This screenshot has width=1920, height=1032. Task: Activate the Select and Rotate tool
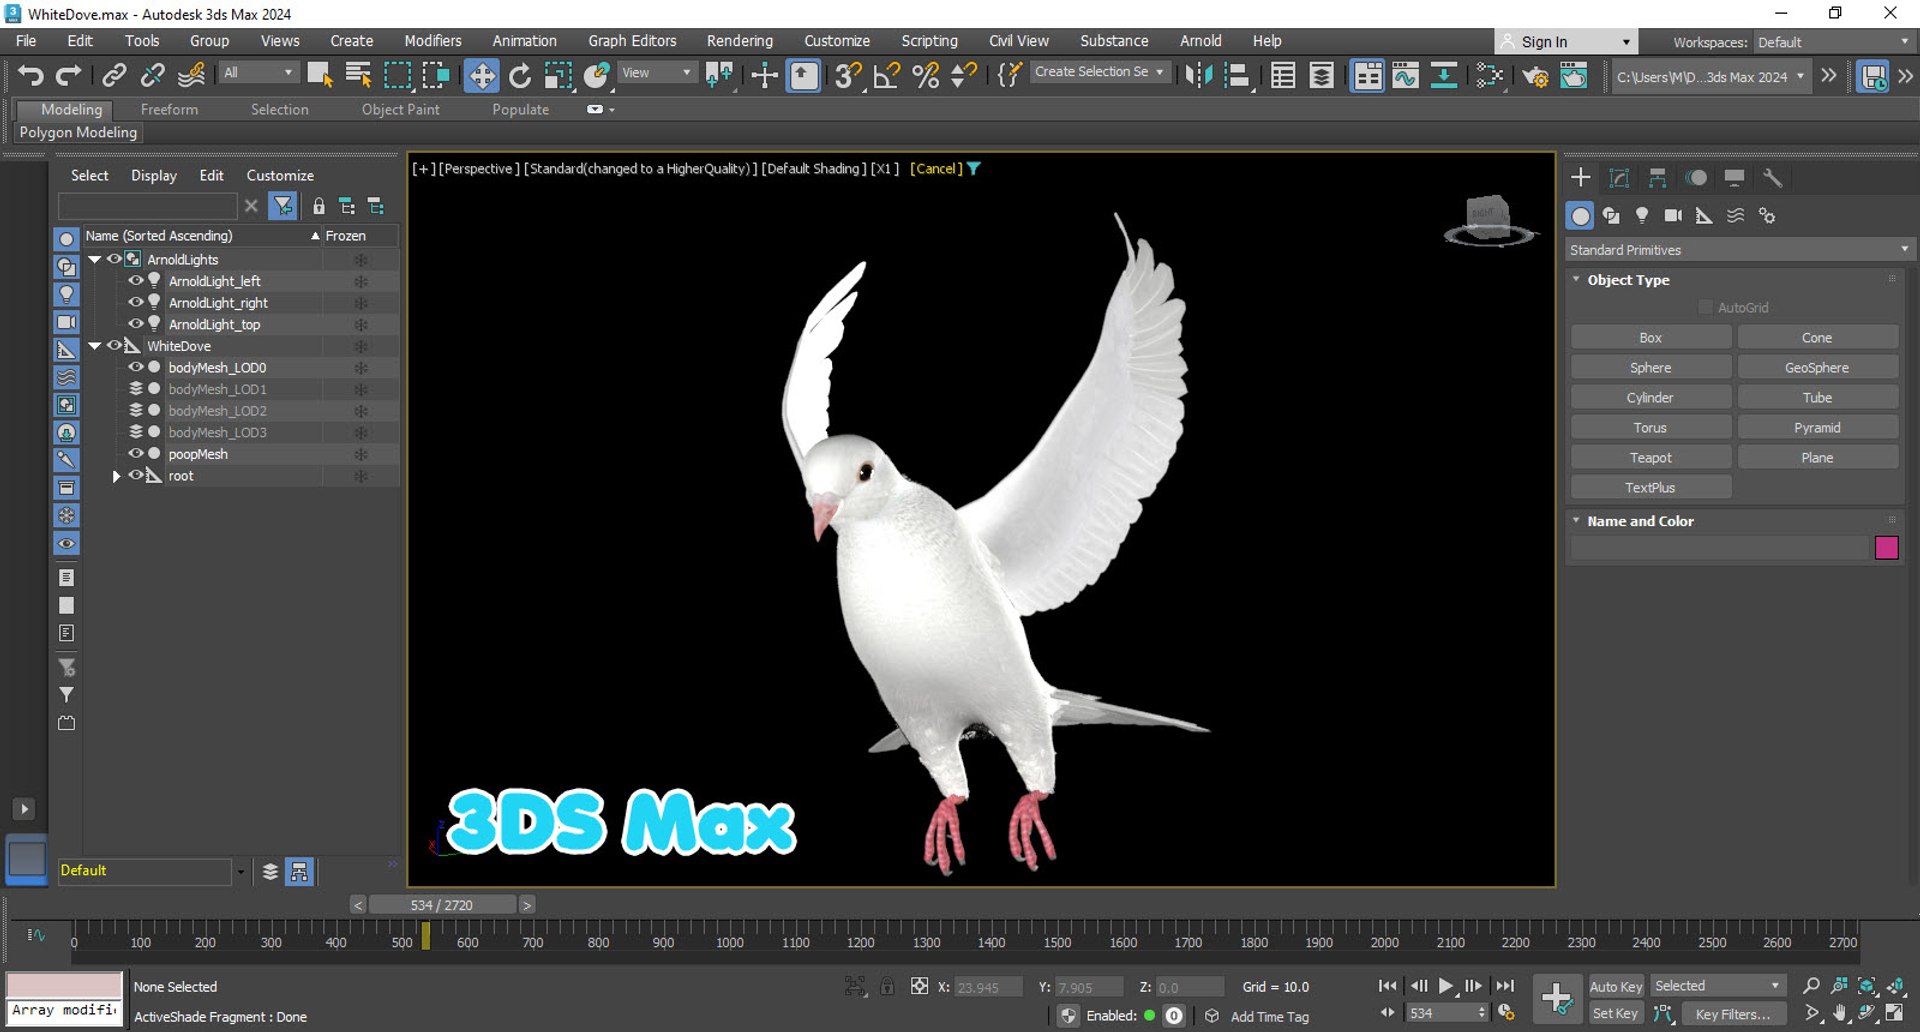tap(520, 76)
